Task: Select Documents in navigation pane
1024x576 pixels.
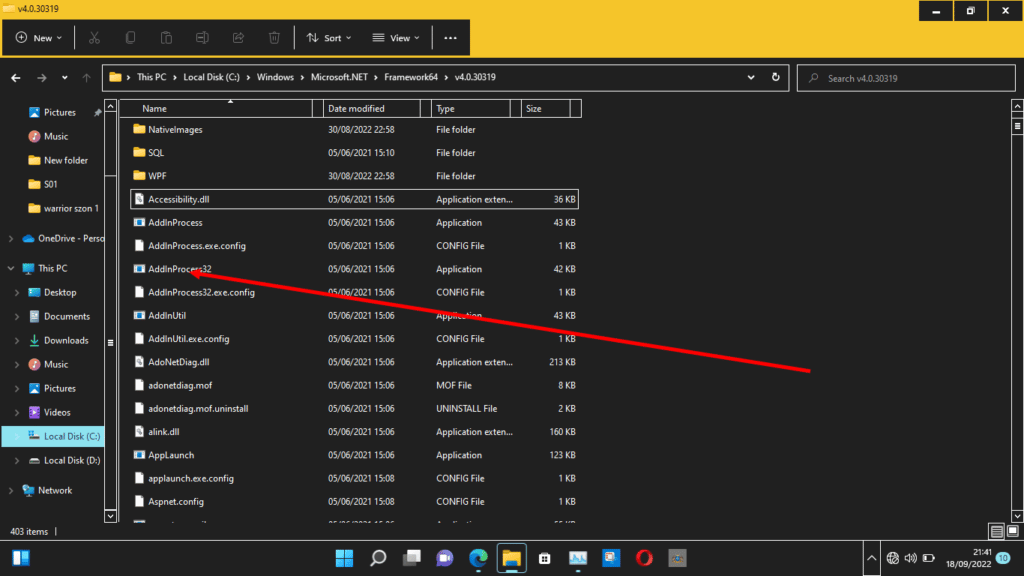Action: coord(67,317)
